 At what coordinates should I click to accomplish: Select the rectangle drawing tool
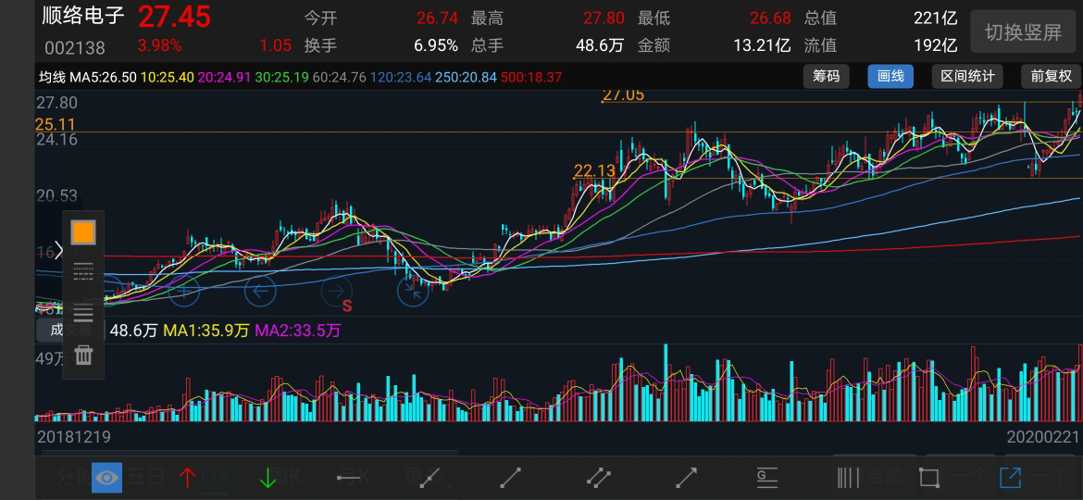[929, 477]
